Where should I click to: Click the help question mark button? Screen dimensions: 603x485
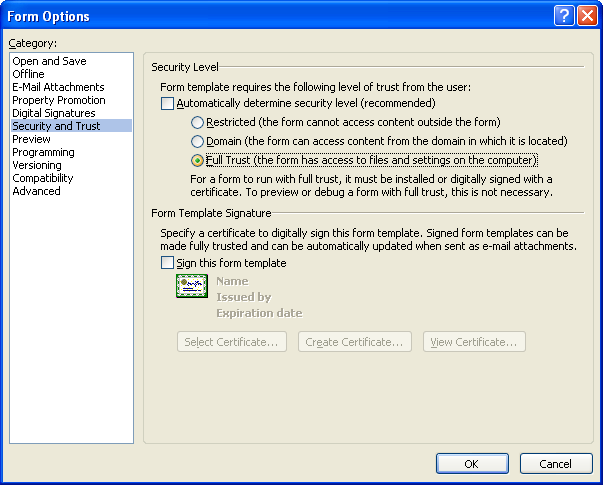[564, 16]
